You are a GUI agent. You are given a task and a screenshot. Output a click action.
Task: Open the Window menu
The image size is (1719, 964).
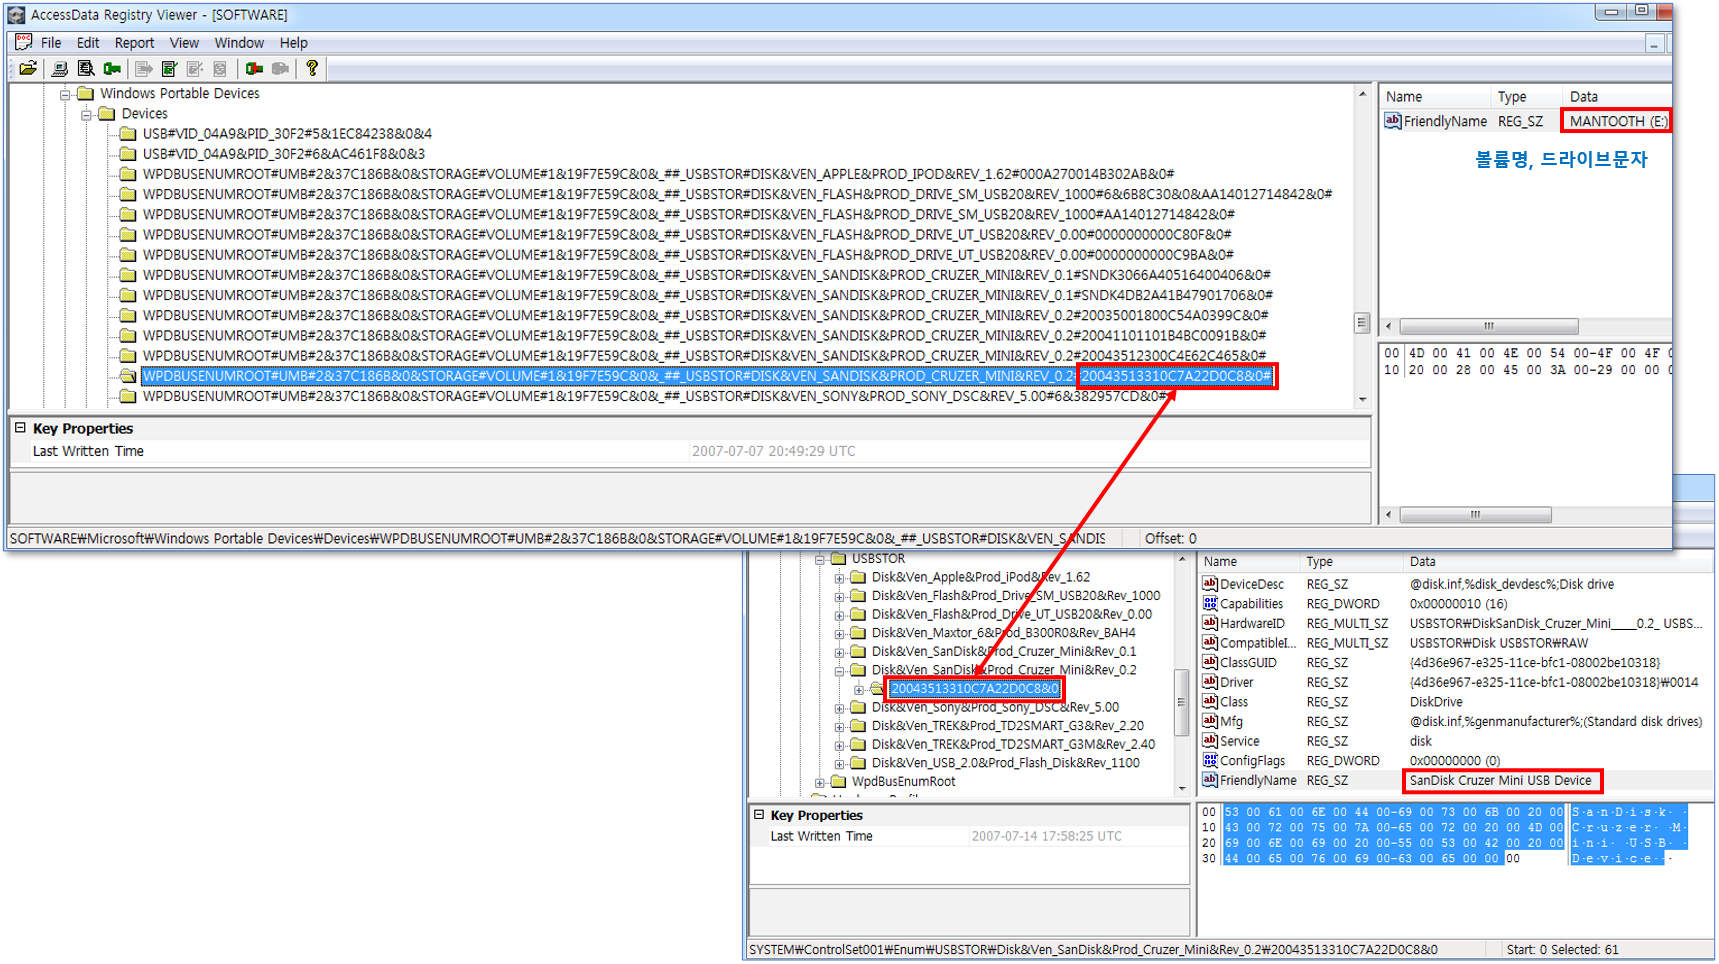[239, 43]
